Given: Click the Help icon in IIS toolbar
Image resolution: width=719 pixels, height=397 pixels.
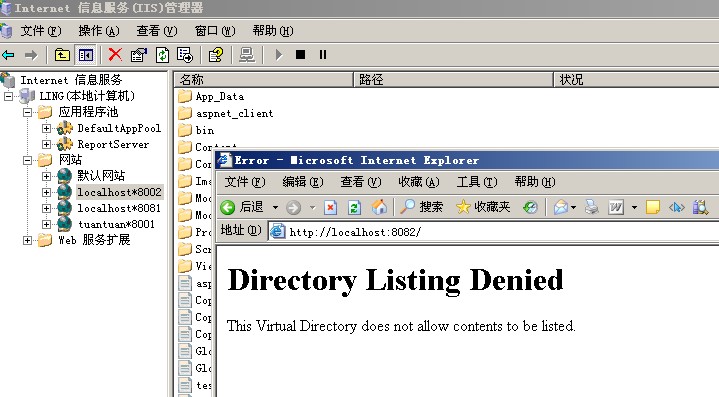Looking at the screenshot, I should coord(216,55).
